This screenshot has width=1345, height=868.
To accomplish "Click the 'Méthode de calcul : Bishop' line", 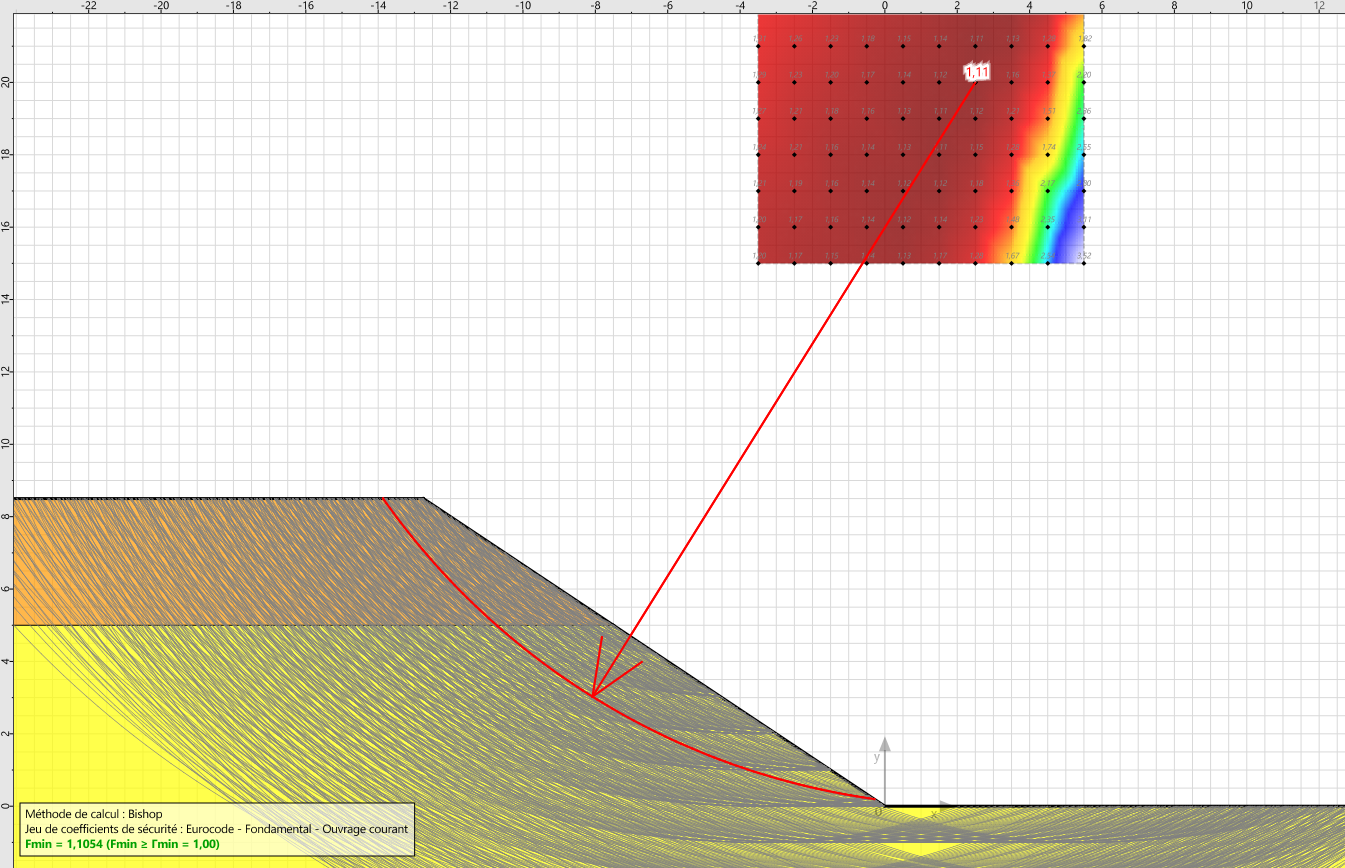I will [93, 814].
